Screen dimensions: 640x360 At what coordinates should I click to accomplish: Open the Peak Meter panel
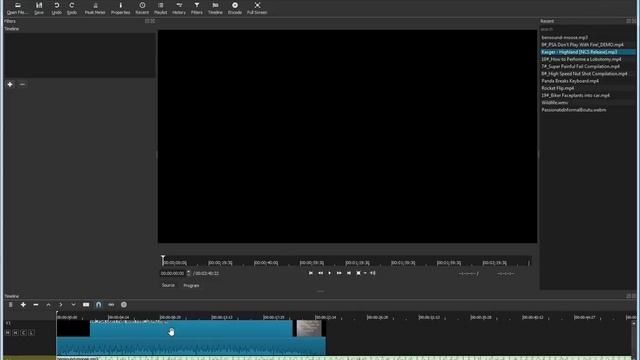pyautogui.click(x=95, y=8)
